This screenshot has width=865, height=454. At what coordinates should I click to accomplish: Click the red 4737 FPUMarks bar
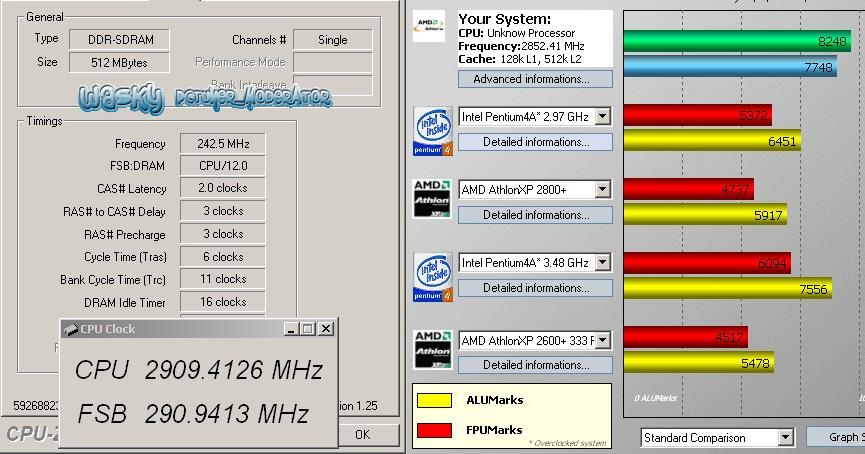click(689, 189)
